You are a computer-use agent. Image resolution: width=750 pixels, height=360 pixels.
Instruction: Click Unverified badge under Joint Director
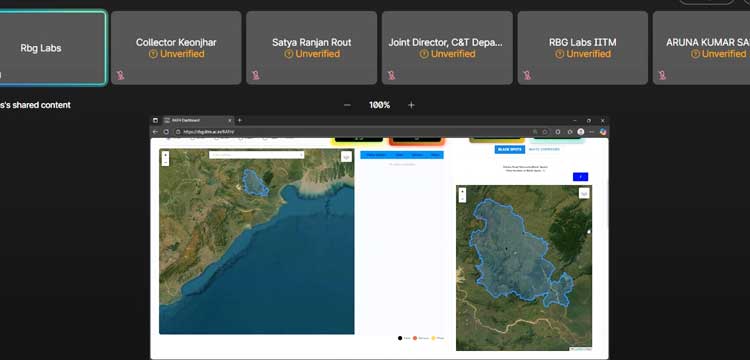point(447,54)
